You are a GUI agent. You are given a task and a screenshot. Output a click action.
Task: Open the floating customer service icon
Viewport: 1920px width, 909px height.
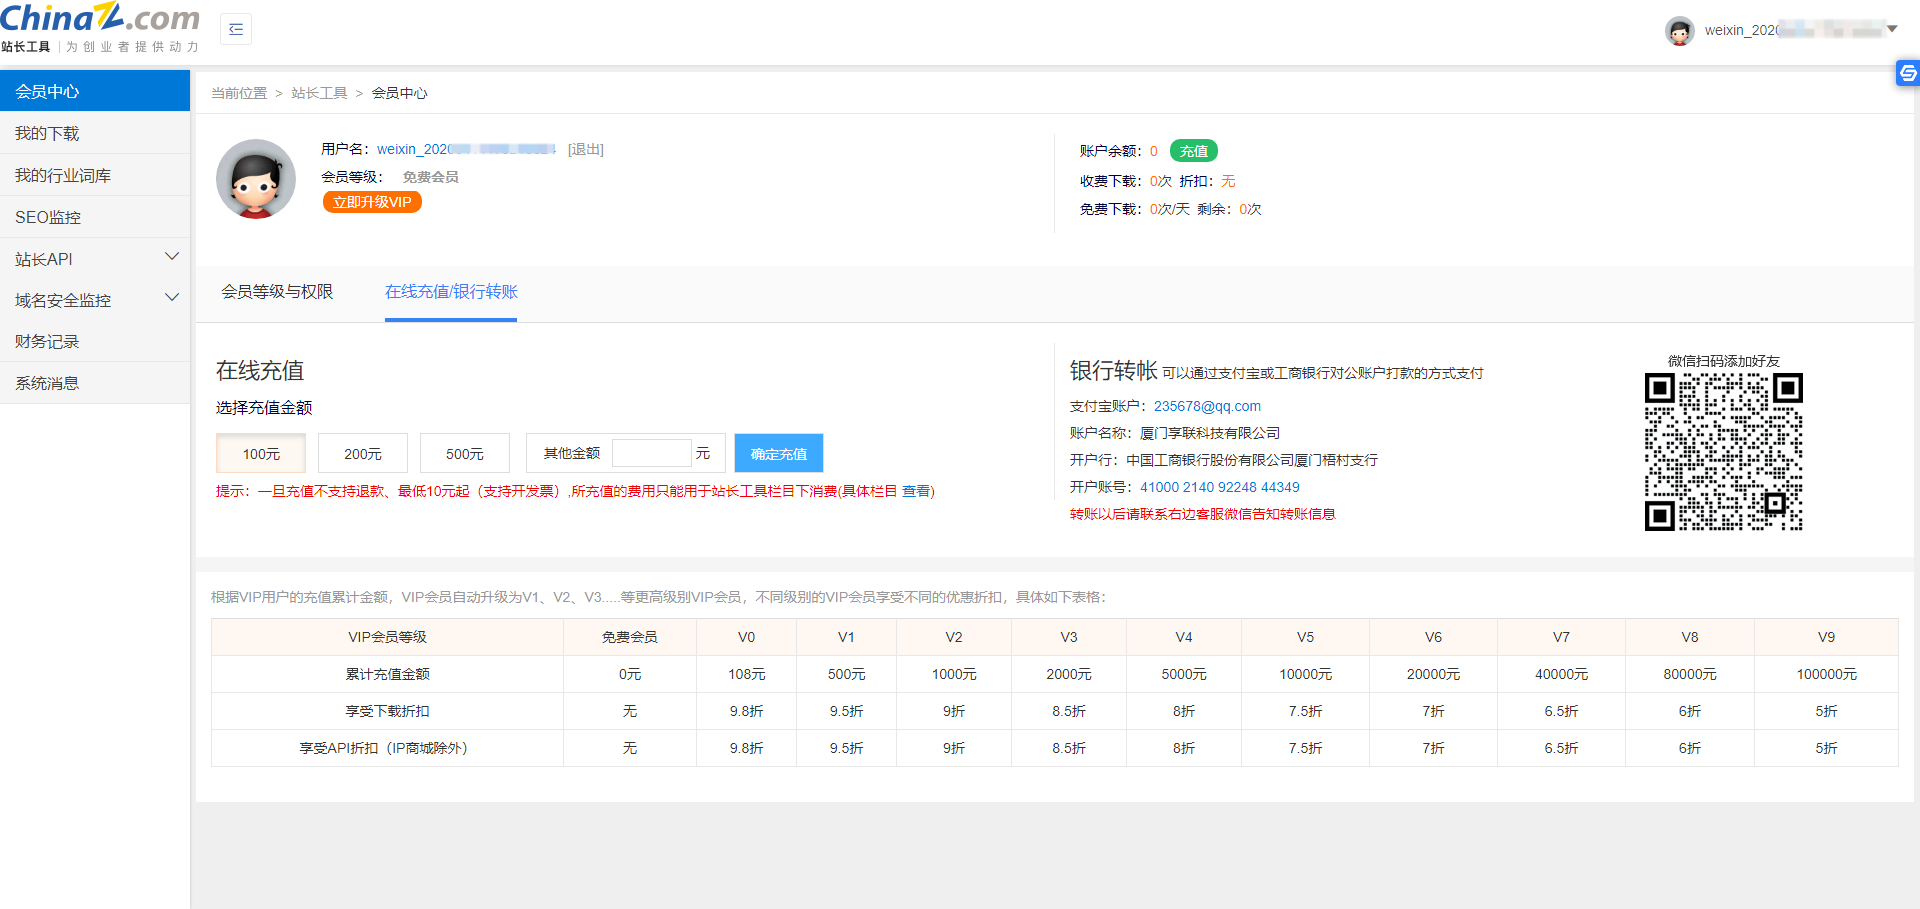[x=1908, y=73]
